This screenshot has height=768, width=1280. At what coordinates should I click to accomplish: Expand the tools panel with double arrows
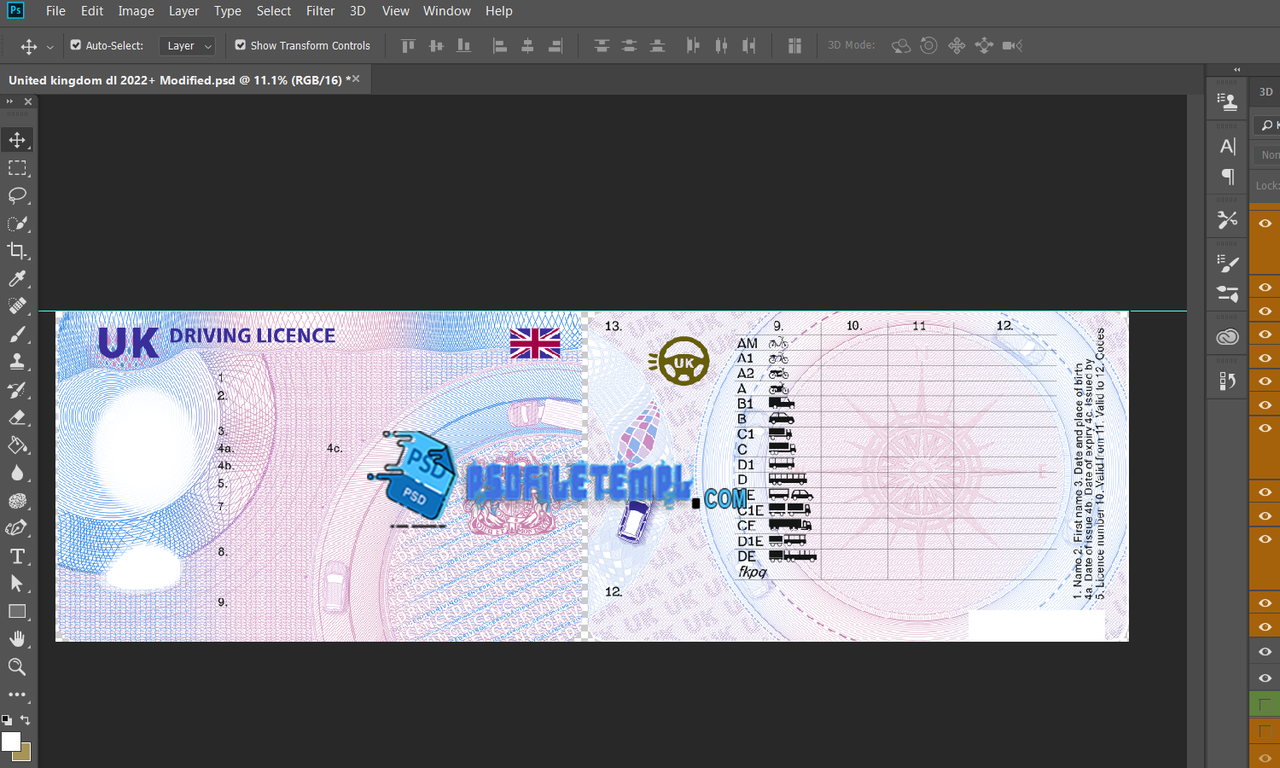pos(11,101)
